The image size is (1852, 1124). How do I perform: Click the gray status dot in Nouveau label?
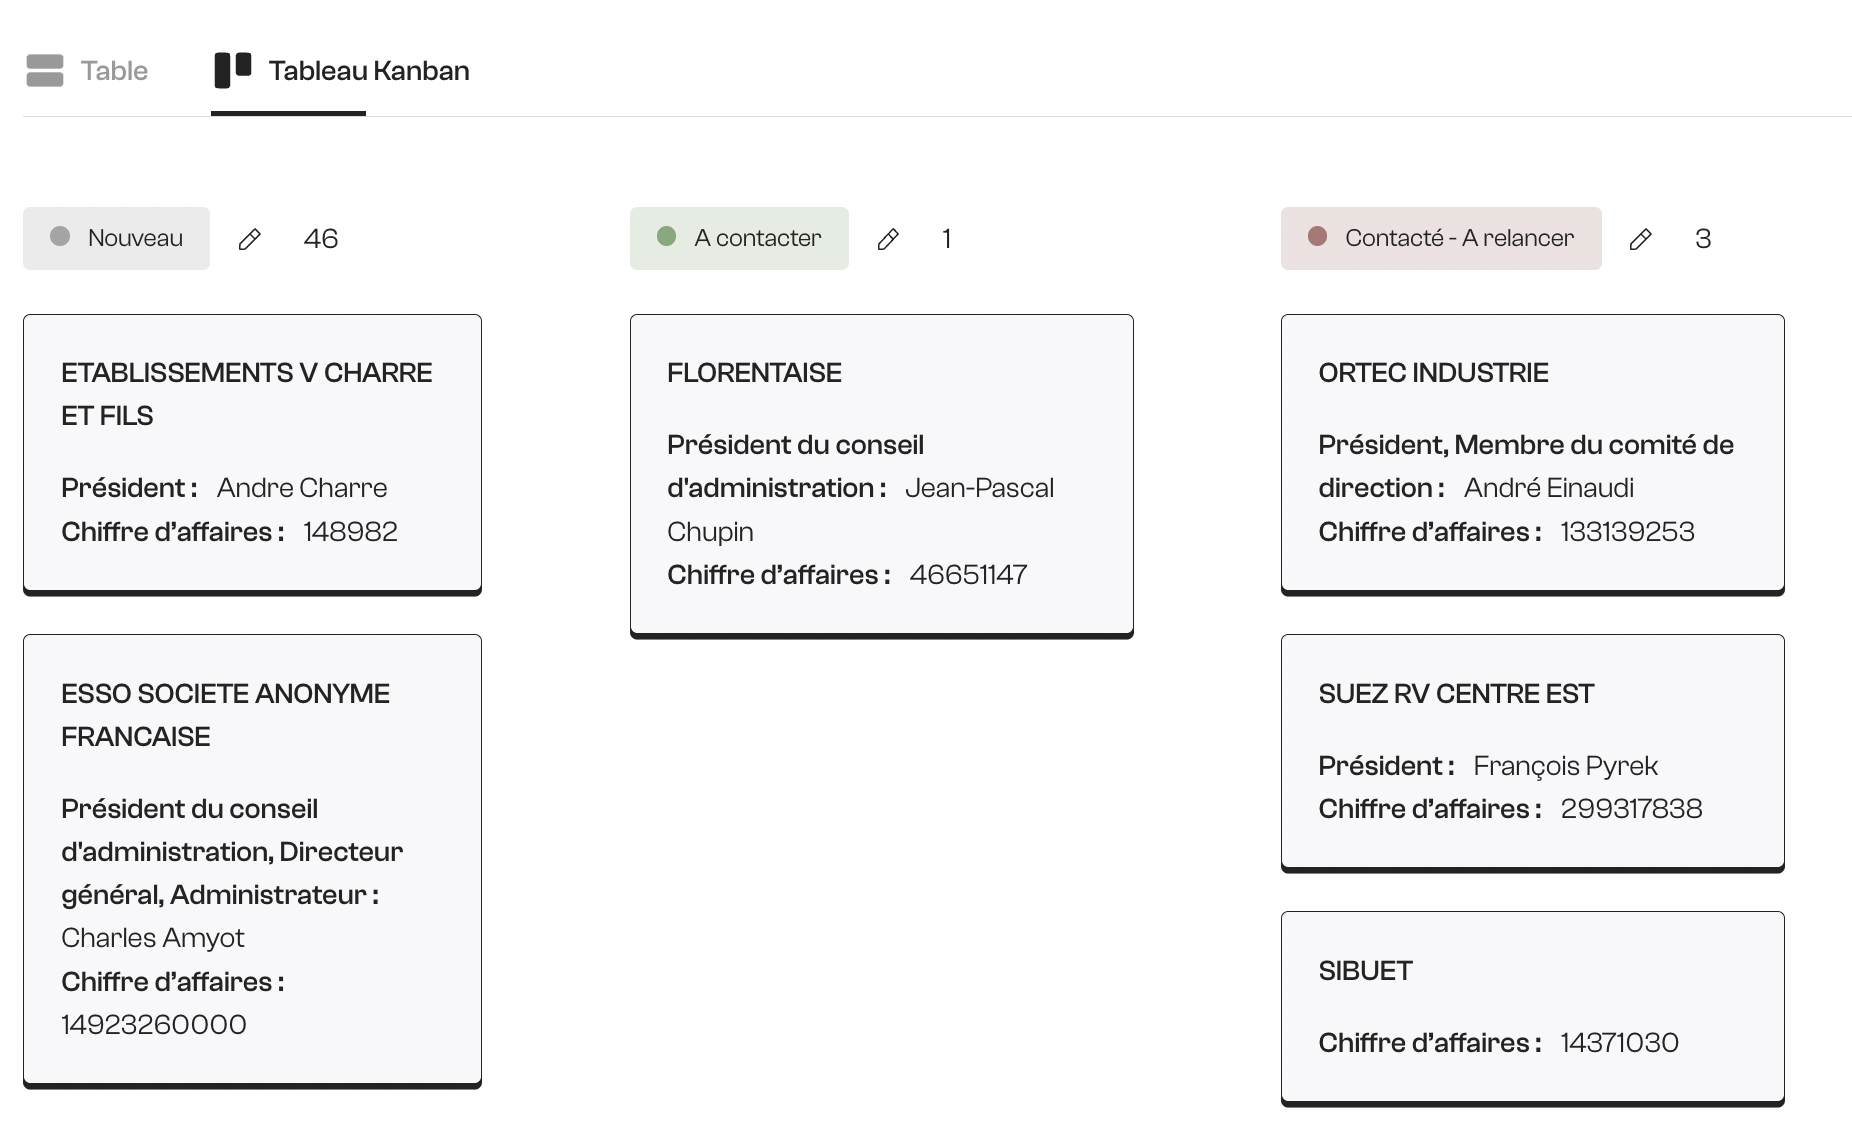[60, 237]
